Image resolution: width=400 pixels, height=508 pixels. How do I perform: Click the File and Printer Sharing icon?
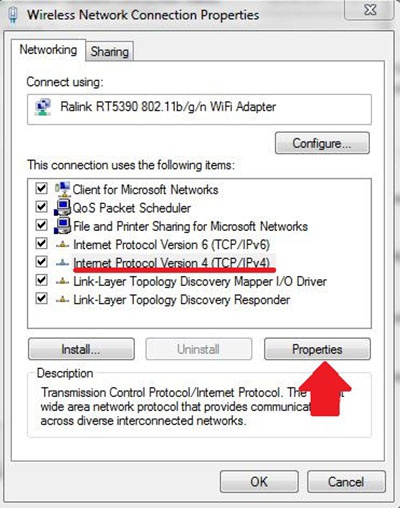[63, 226]
